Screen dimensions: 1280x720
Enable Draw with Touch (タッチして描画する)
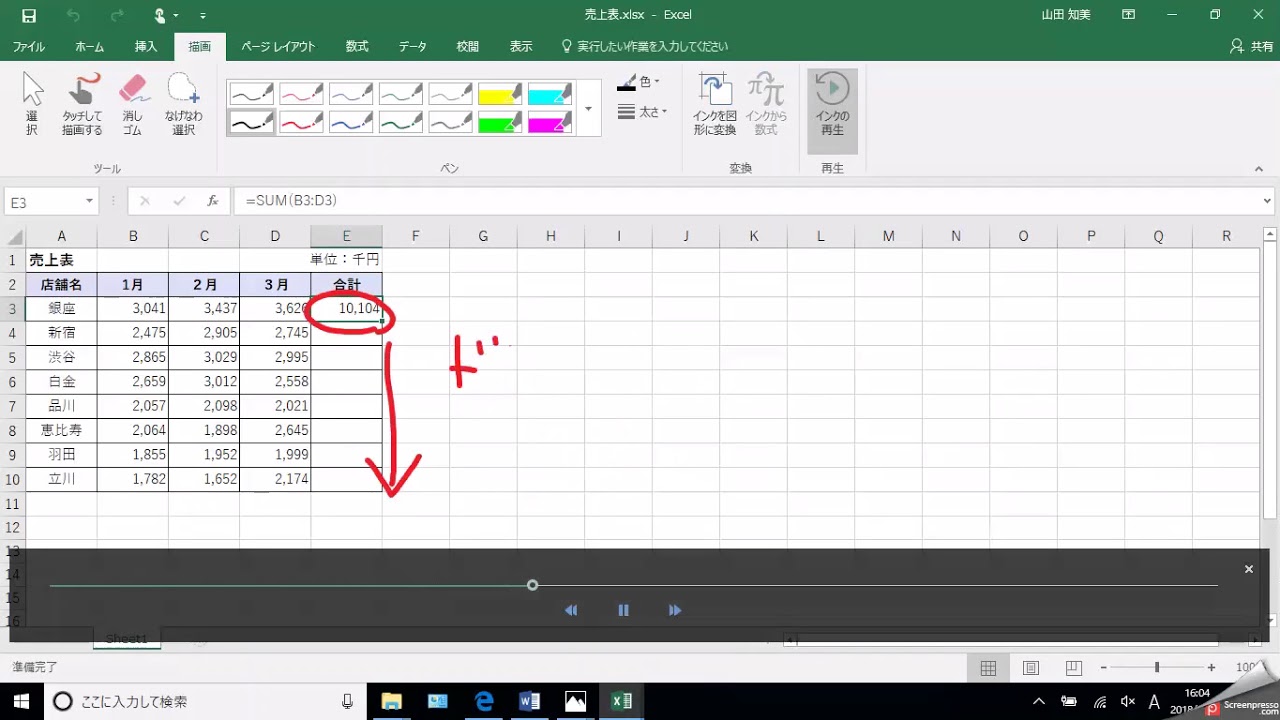pyautogui.click(x=82, y=104)
